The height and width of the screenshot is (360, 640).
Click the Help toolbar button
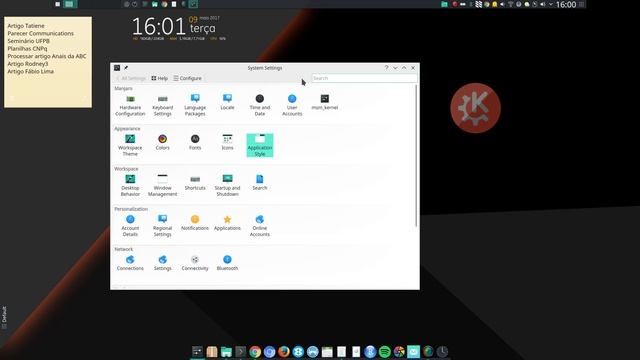pyautogui.click(x=160, y=78)
